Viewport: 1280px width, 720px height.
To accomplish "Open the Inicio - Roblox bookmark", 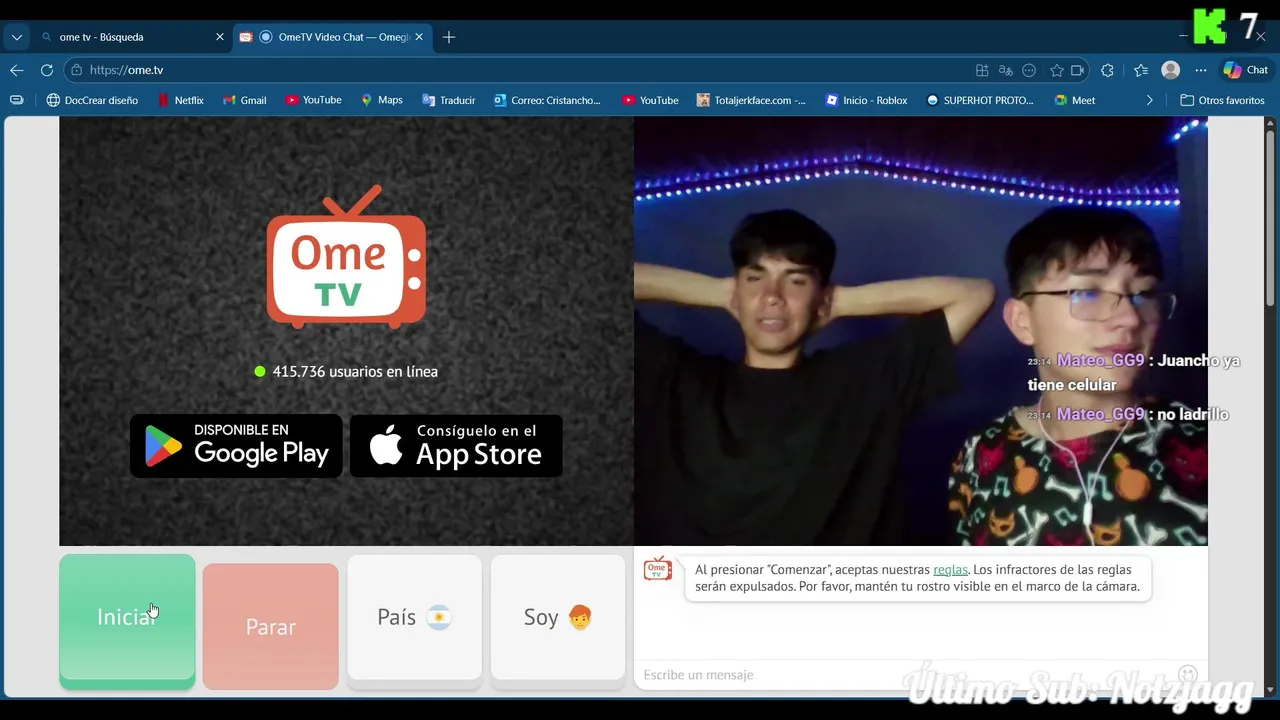I will (x=866, y=100).
